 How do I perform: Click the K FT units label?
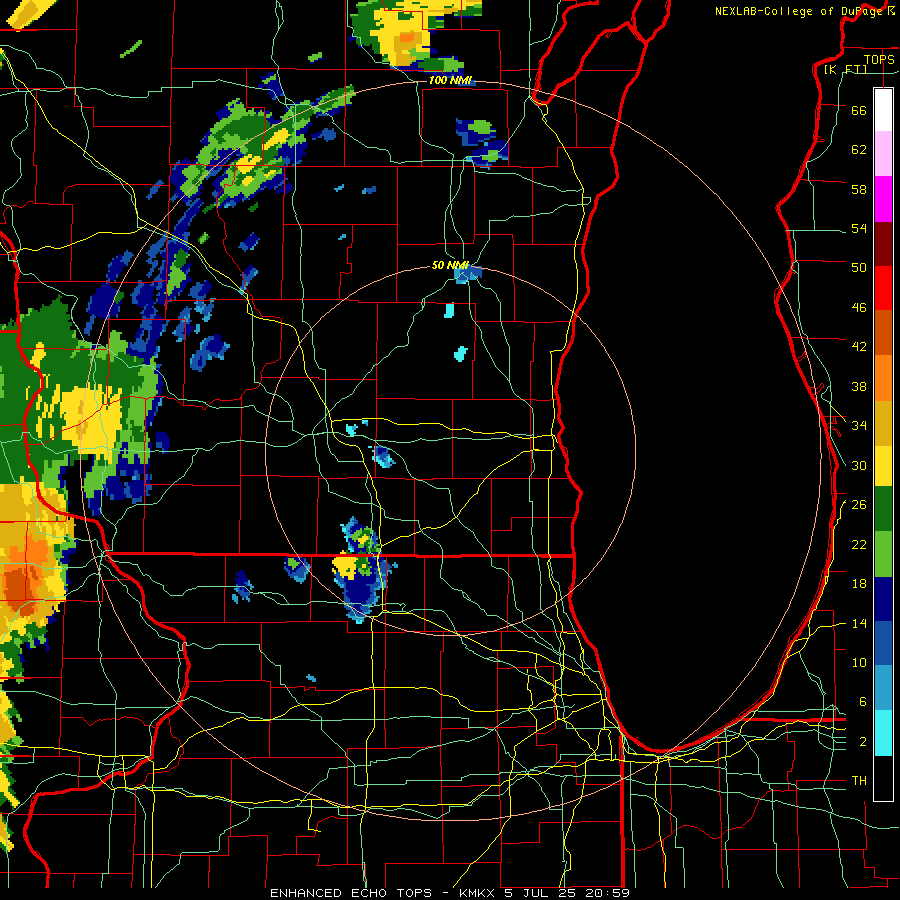845,69
